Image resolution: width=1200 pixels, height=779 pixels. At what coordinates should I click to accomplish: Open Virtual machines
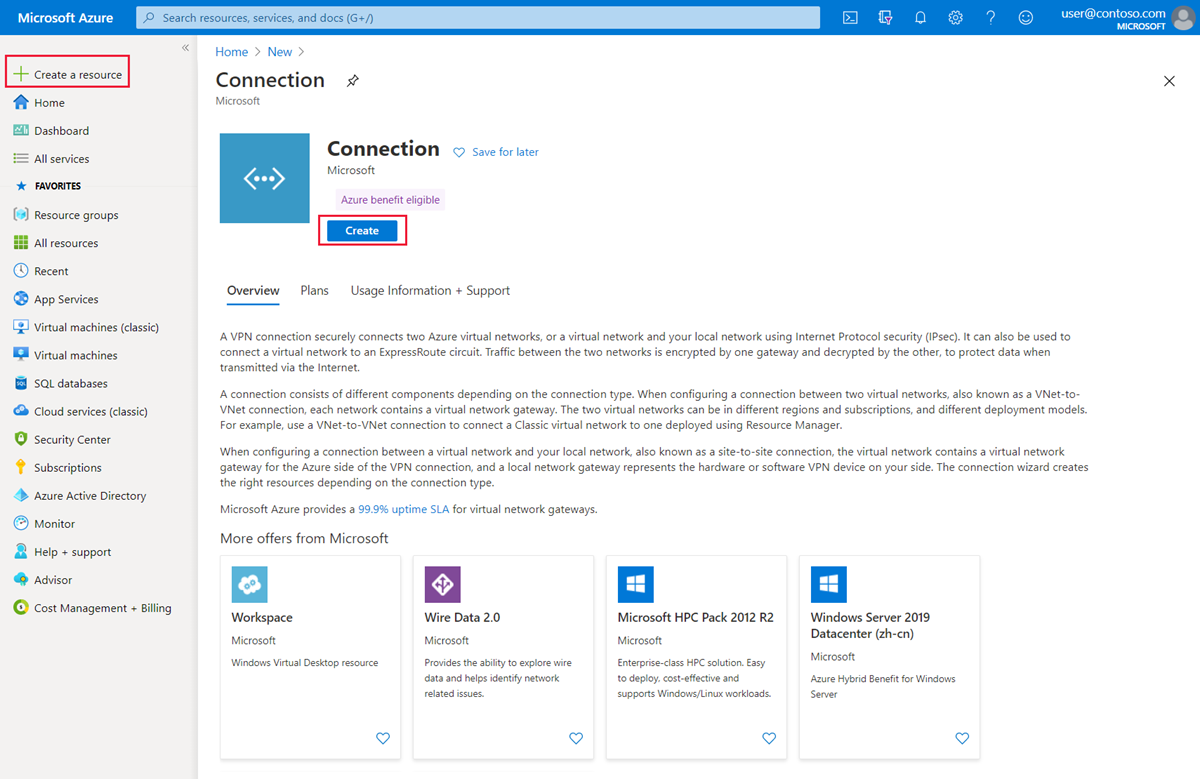point(66,355)
